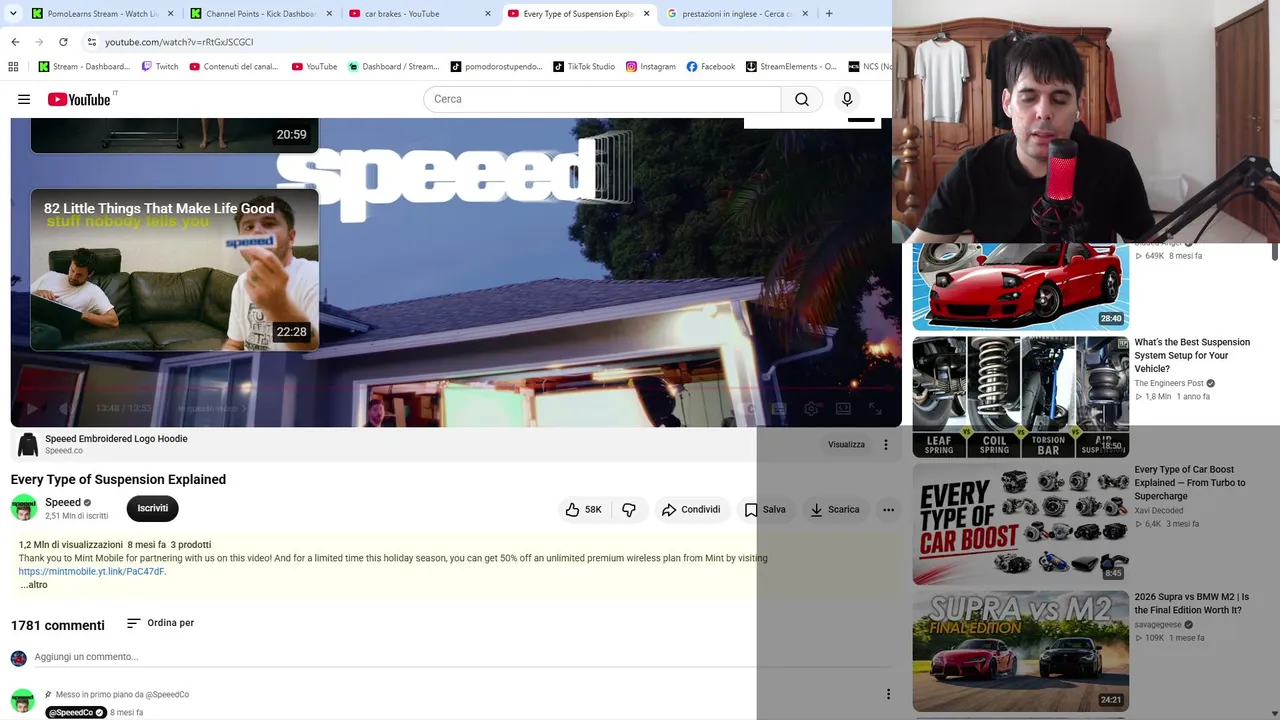Open the hoodie product options menu

click(x=885, y=444)
